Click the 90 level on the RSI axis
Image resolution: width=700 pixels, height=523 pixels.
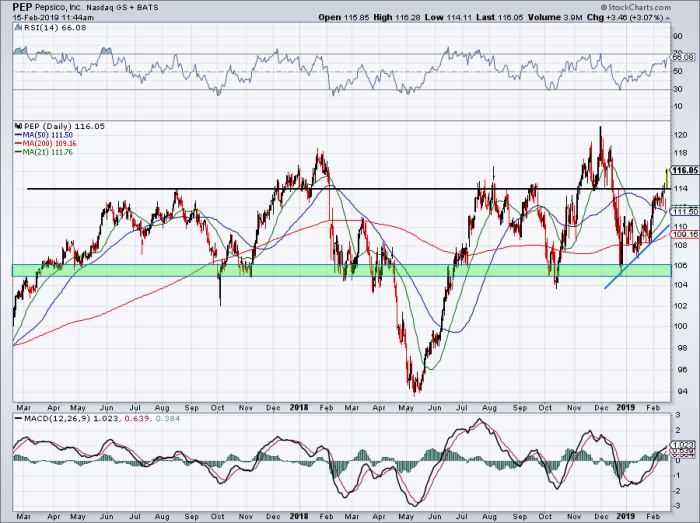(677, 37)
